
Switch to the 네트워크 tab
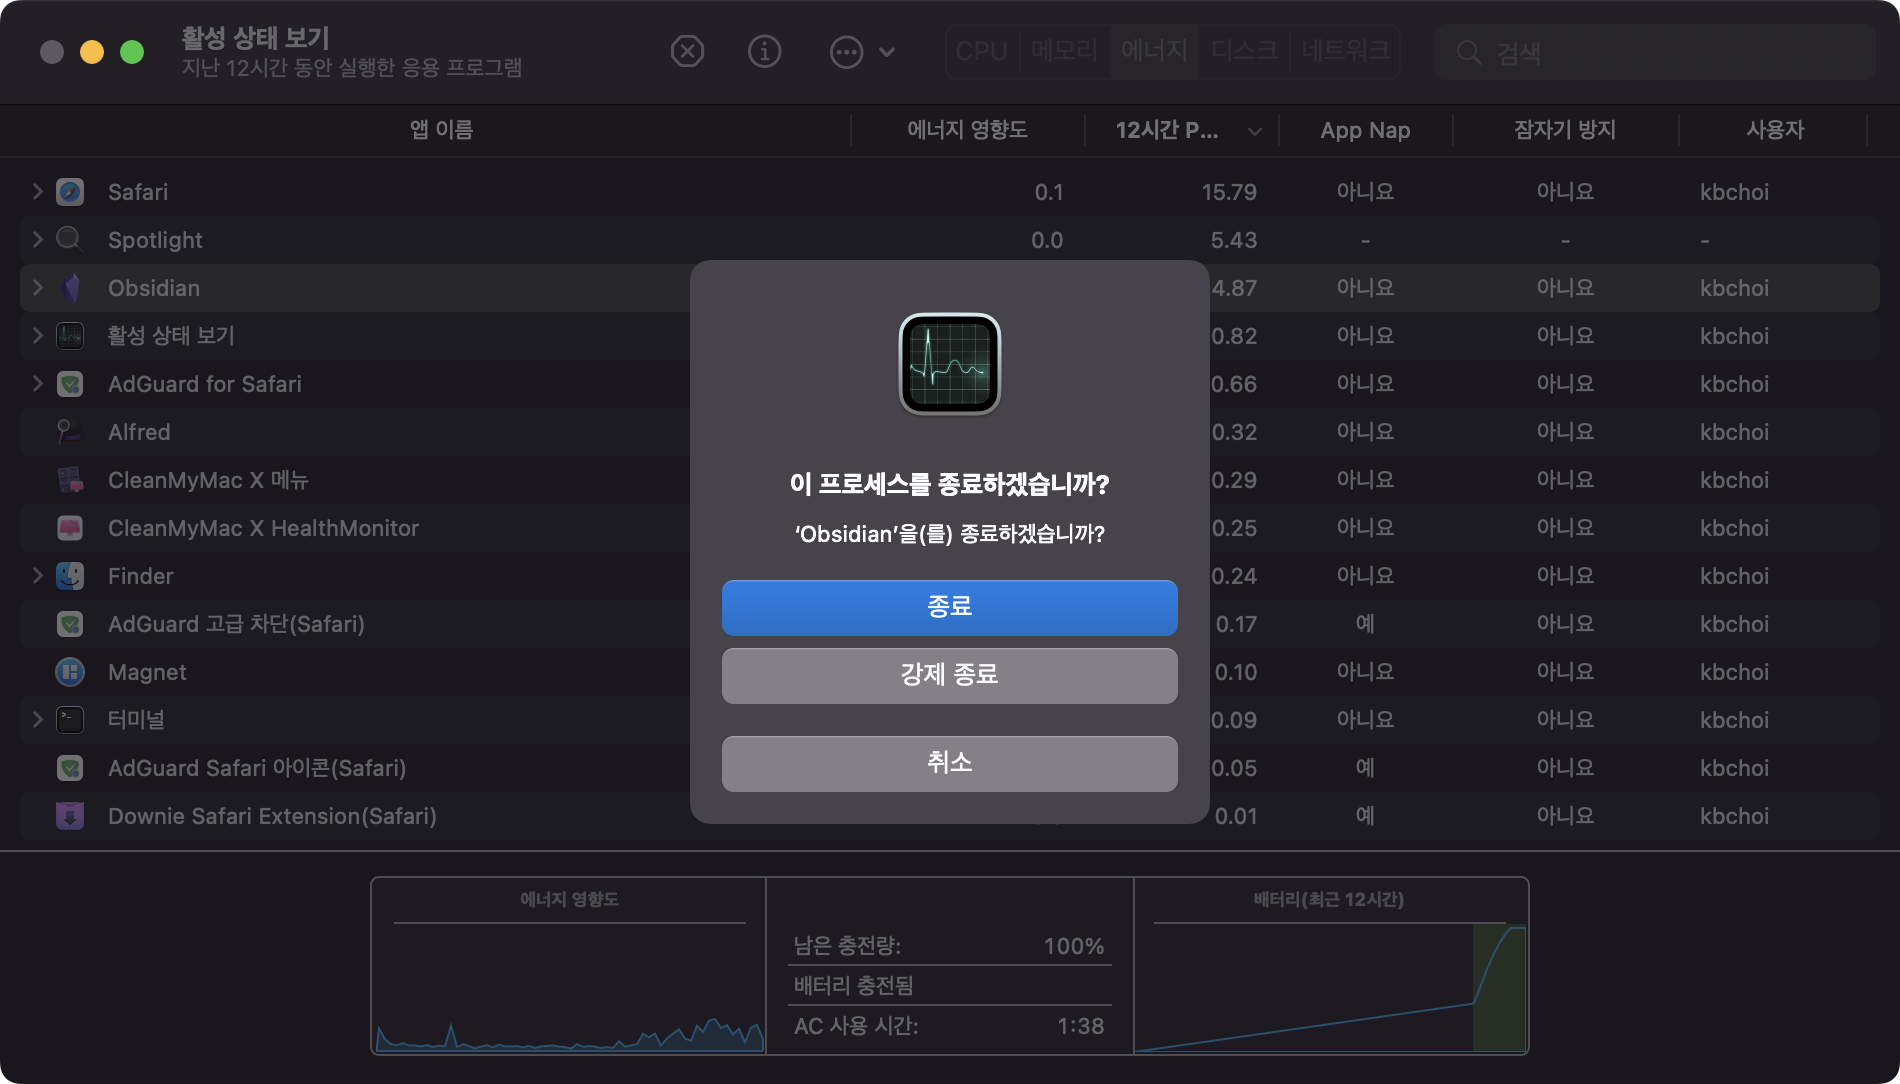[x=1345, y=51]
